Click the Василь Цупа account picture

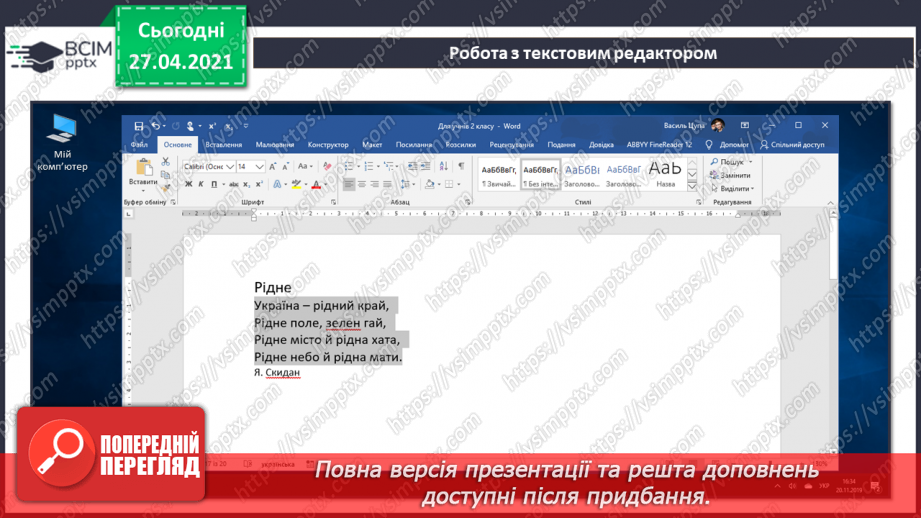[717, 126]
